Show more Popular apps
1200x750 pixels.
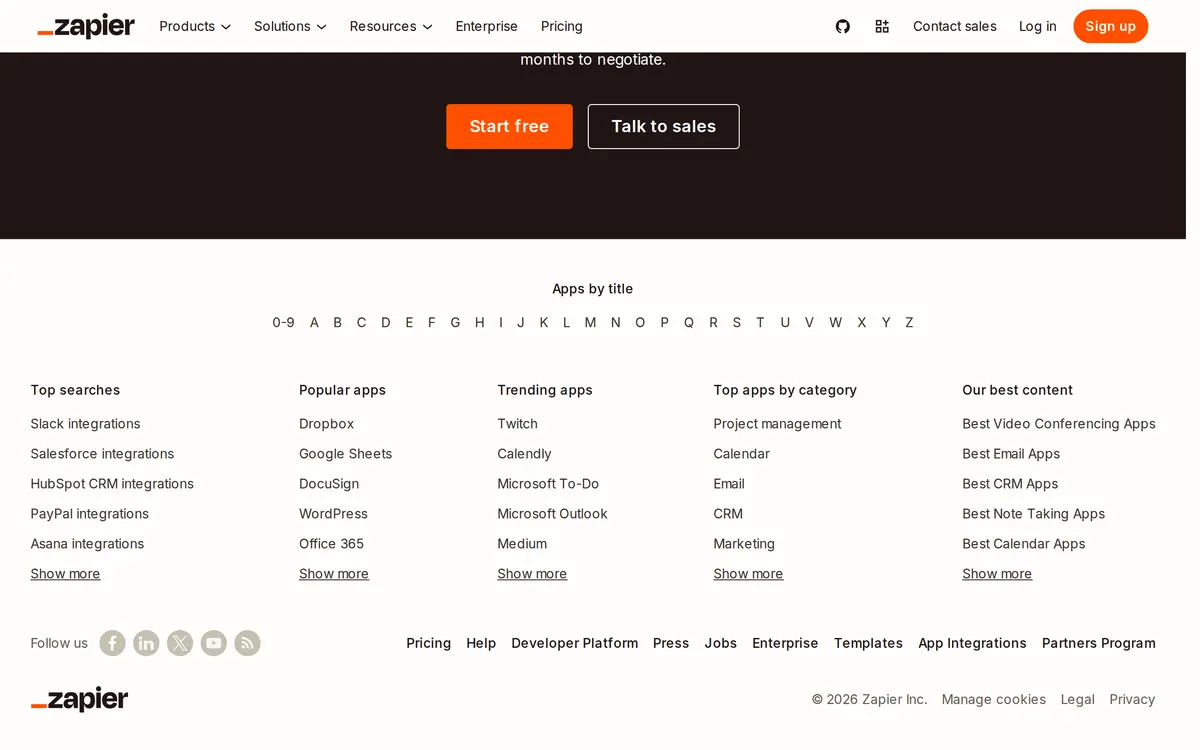pyautogui.click(x=334, y=574)
